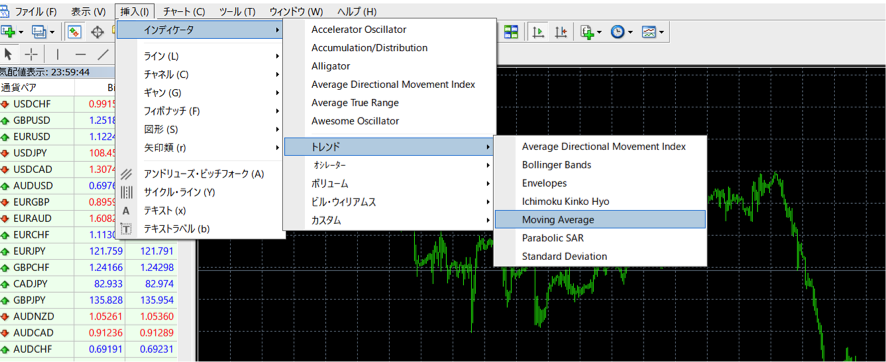Open the ウィンドウ (W) menu
Screen dimensions: 886x362
(x=297, y=11)
